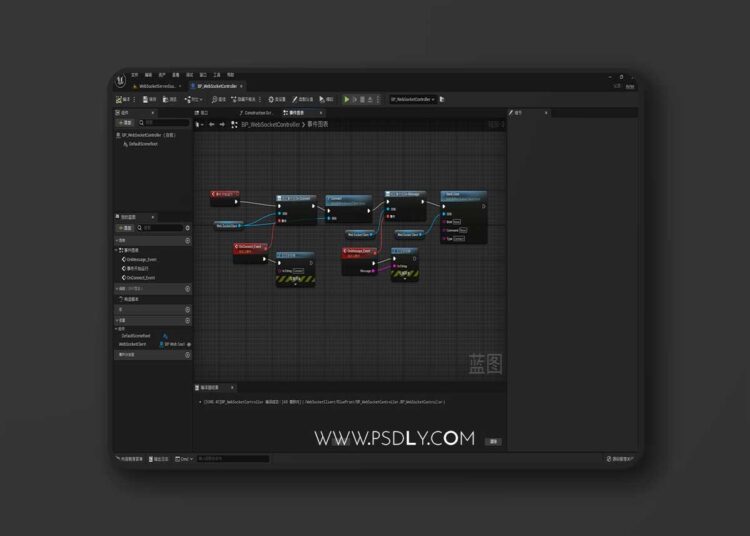
Task: Click the Stop square playback button
Action: coord(362,99)
